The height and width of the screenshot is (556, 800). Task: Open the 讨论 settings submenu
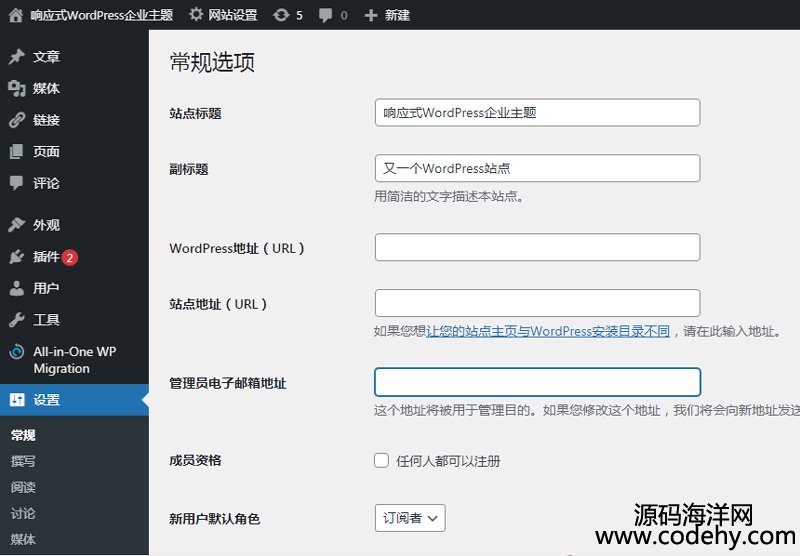pos(23,513)
